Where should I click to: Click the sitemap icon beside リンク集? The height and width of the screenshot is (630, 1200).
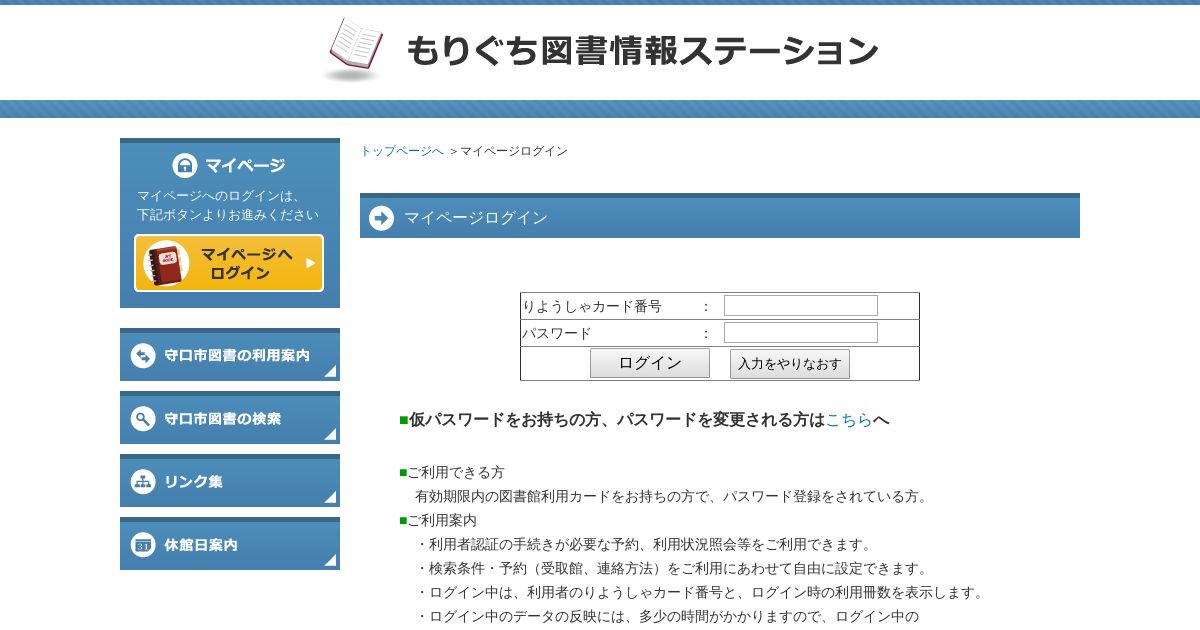[x=143, y=481]
